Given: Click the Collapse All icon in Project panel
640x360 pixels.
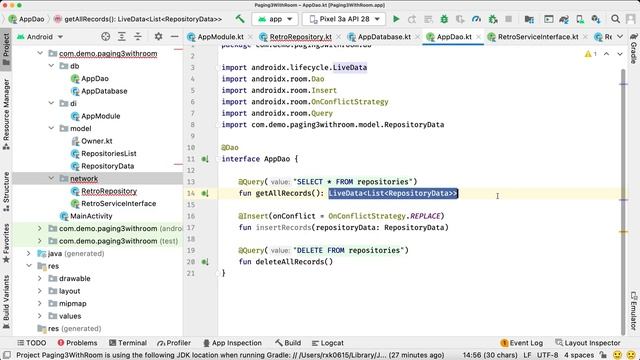Looking at the screenshot, I should [x=138, y=37].
